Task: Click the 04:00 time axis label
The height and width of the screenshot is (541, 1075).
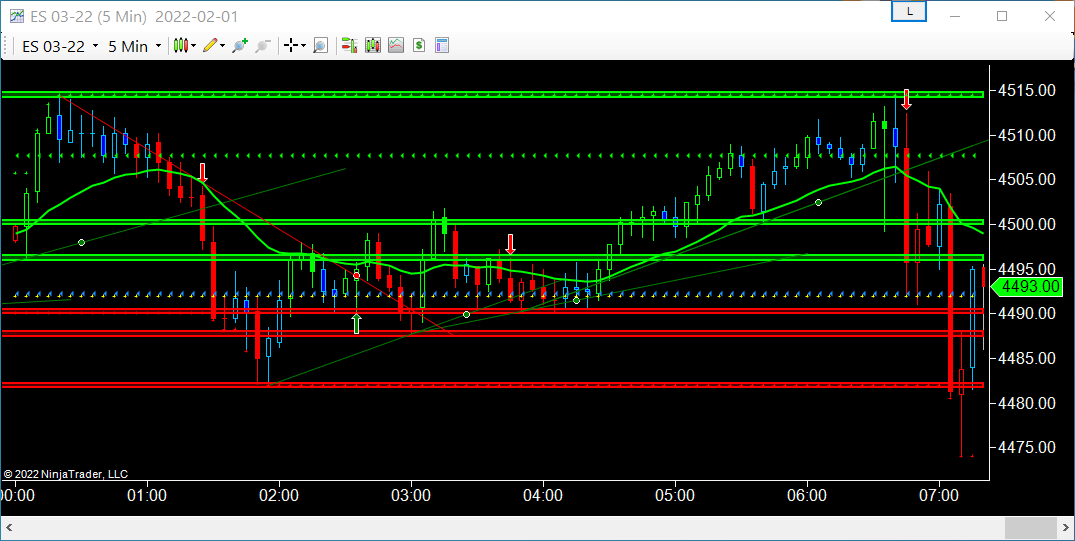Action: click(543, 495)
